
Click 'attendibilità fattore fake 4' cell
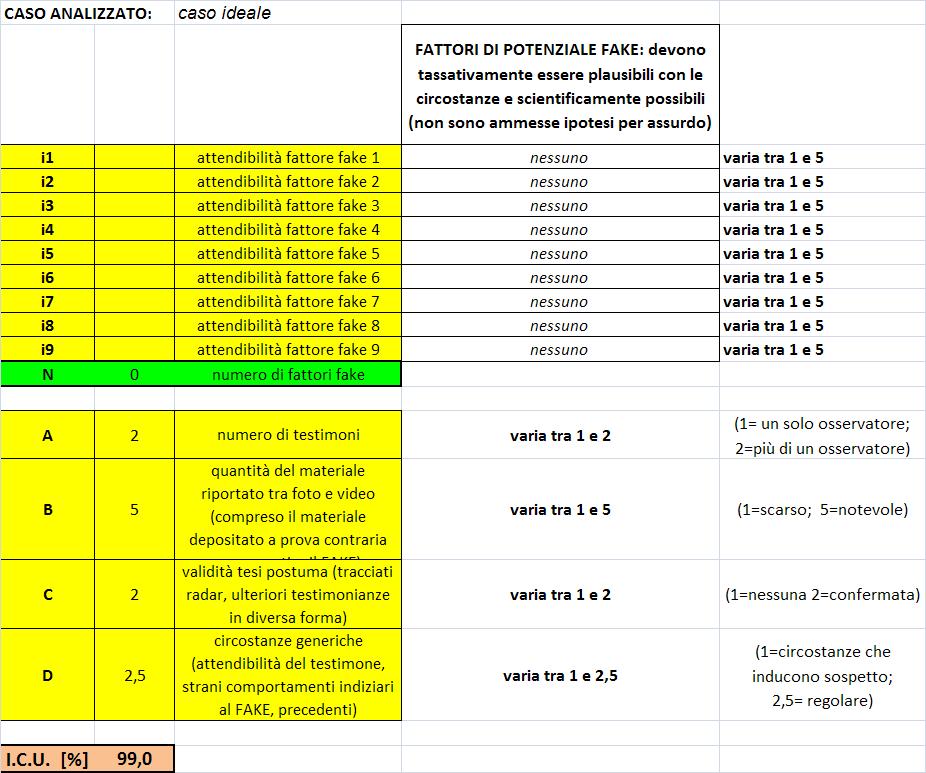pyautogui.click(x=288, y=229)
